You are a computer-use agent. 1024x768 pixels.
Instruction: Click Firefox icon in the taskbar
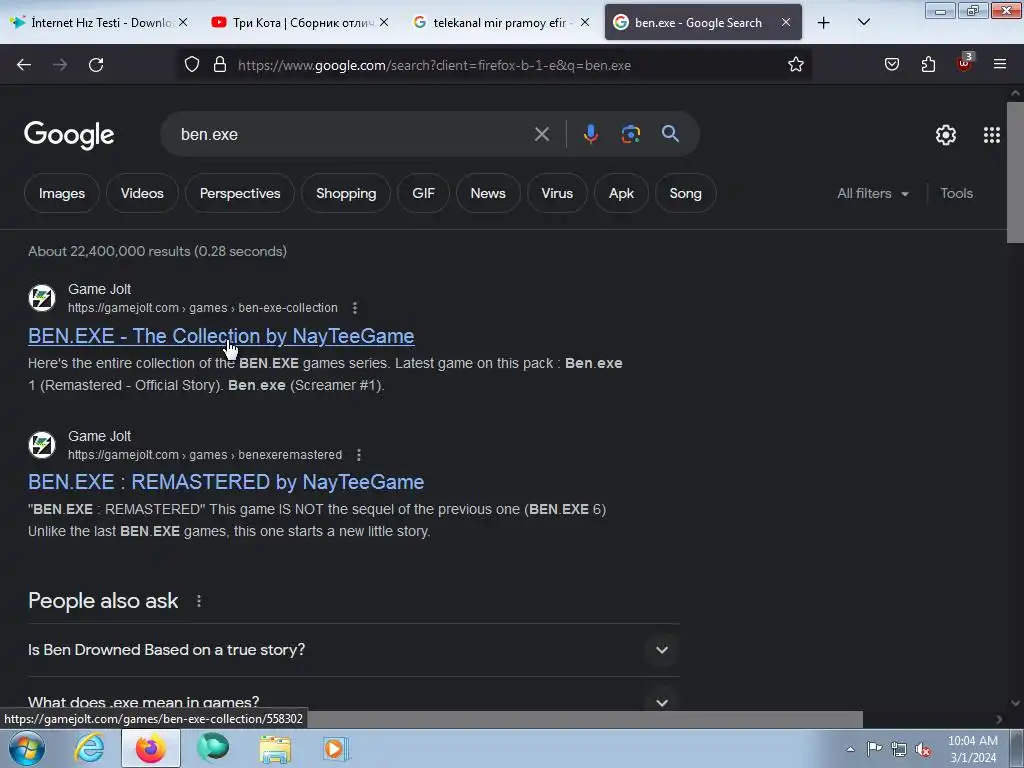pyautogui.click(x=150, y=748)
